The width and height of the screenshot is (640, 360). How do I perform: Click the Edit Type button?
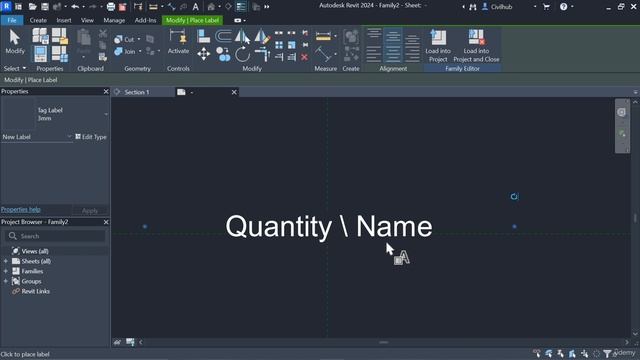coord(91,137)
